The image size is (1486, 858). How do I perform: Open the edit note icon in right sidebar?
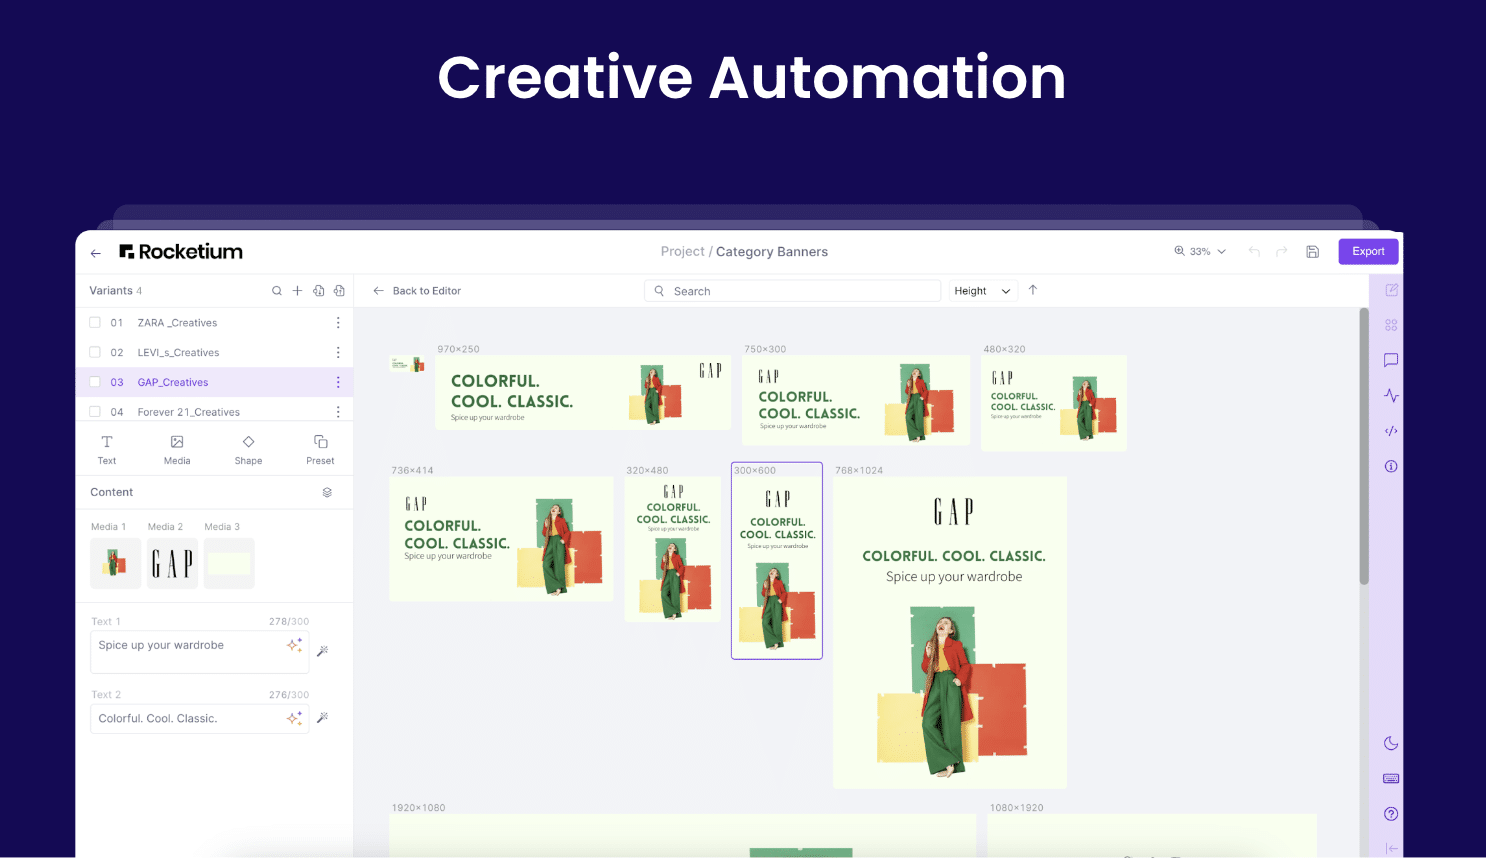[1391, 290]
